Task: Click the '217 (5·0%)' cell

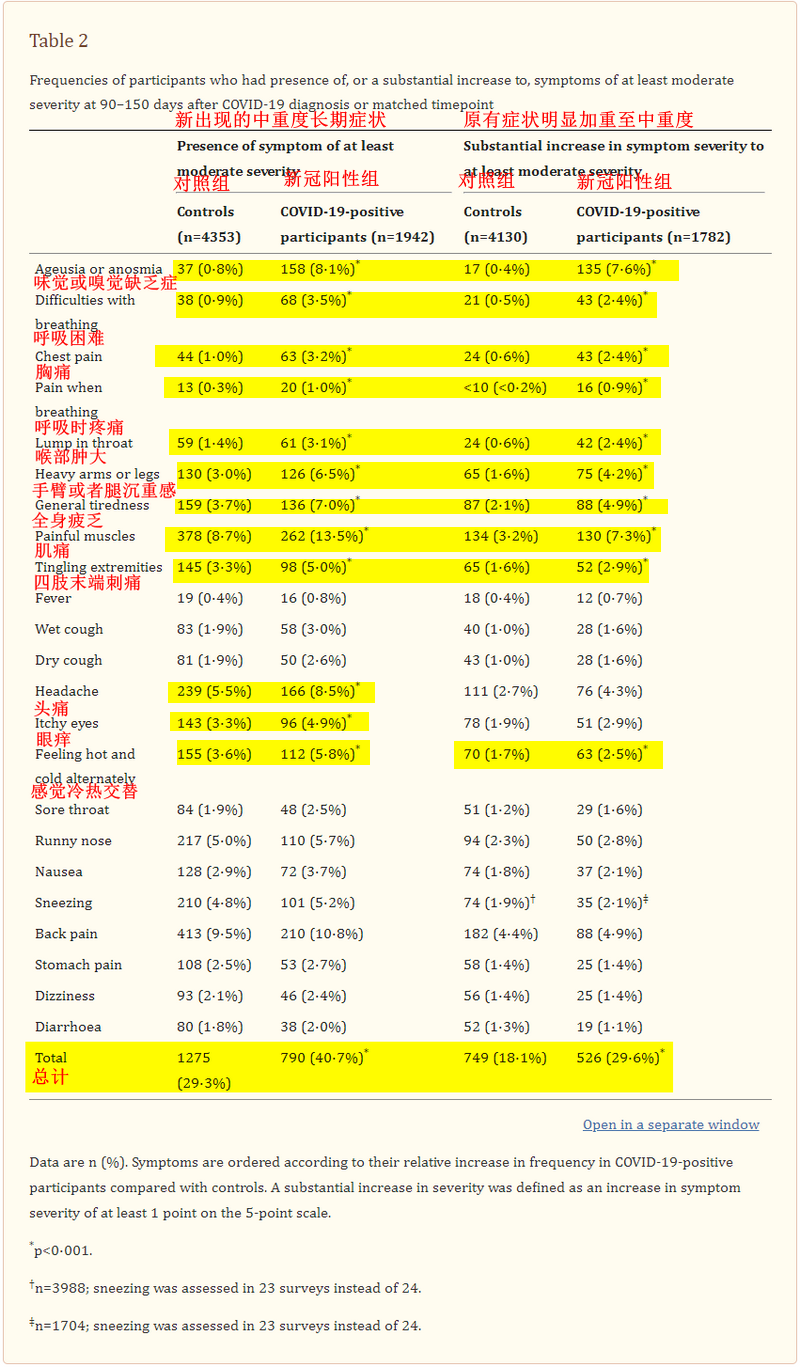Action: pos(213,841)
